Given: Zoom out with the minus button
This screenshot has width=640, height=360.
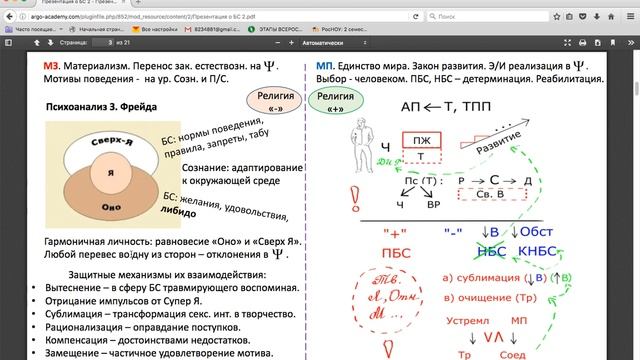Looking at the screenshot, I should coord(278,42).
